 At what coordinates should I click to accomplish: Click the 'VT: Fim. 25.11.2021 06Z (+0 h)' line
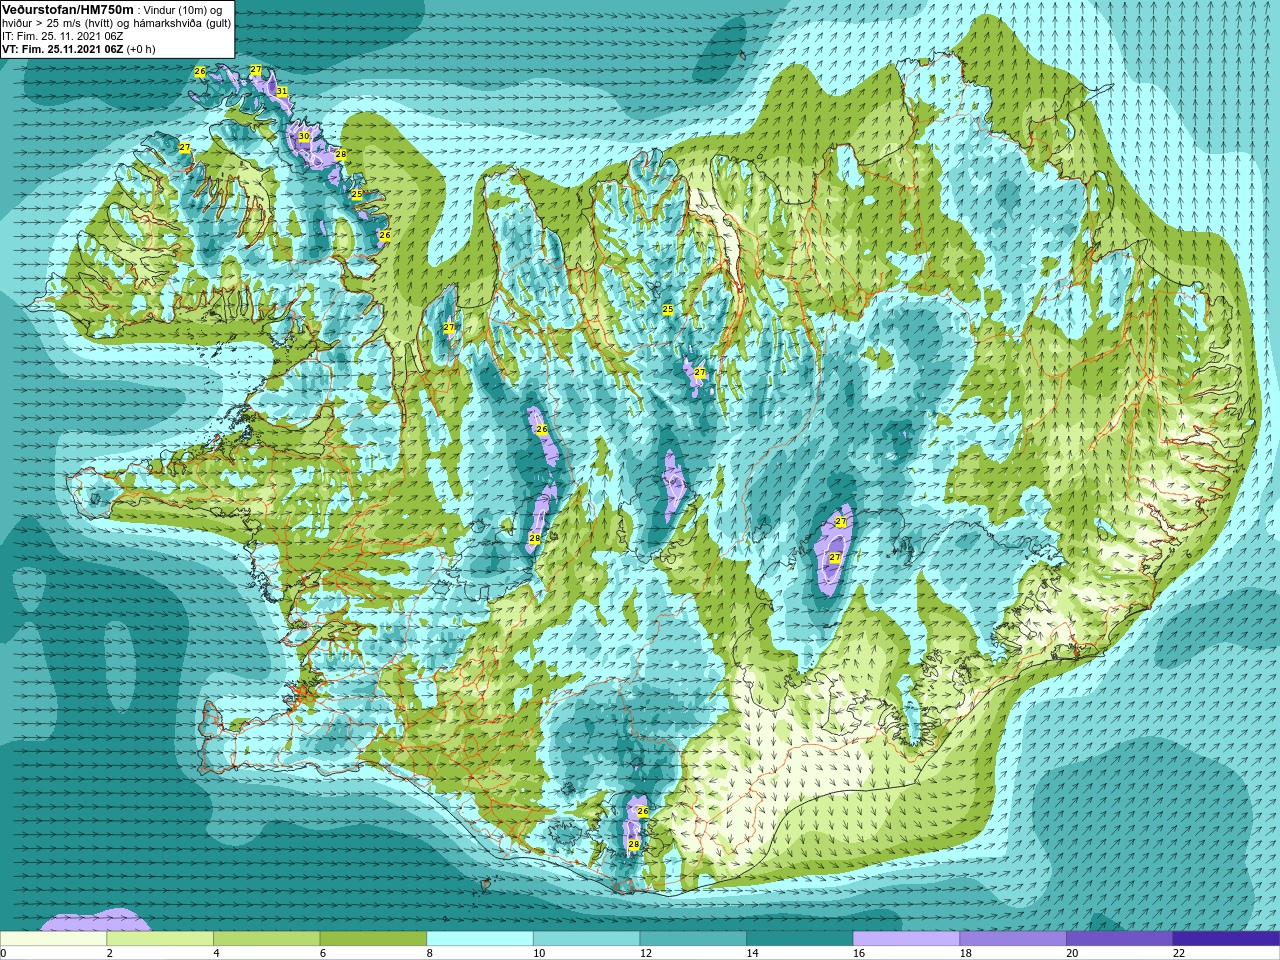click(x=78, y=49)
